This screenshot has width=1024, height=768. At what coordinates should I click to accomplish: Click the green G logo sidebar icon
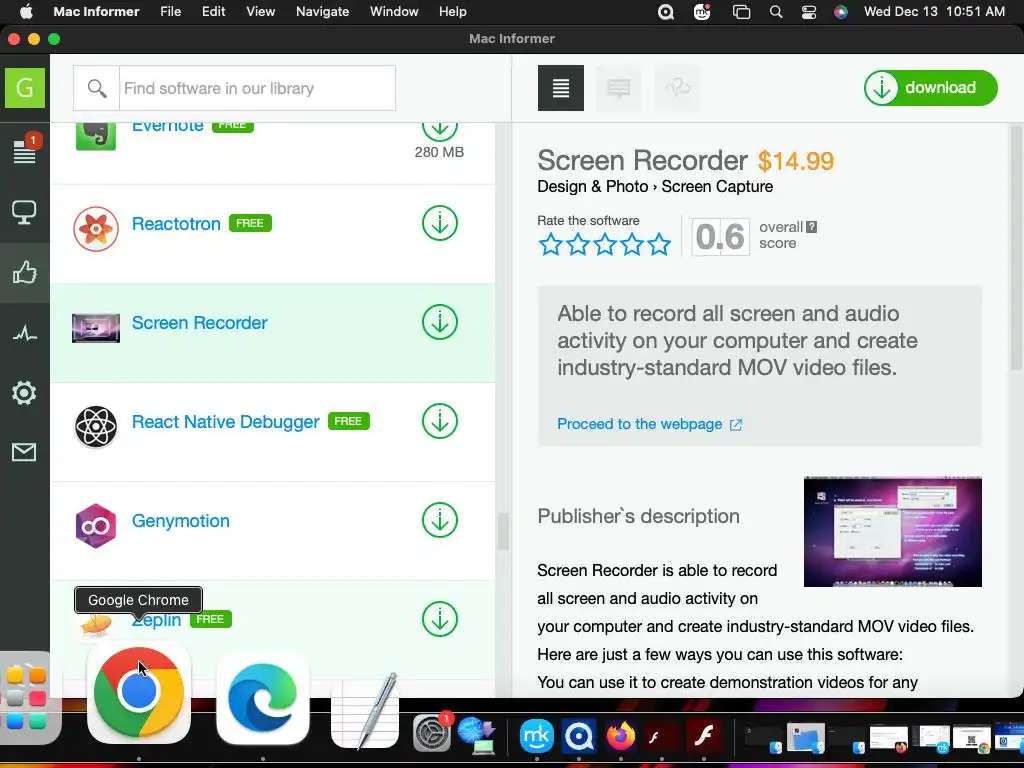tap(25, 88)
